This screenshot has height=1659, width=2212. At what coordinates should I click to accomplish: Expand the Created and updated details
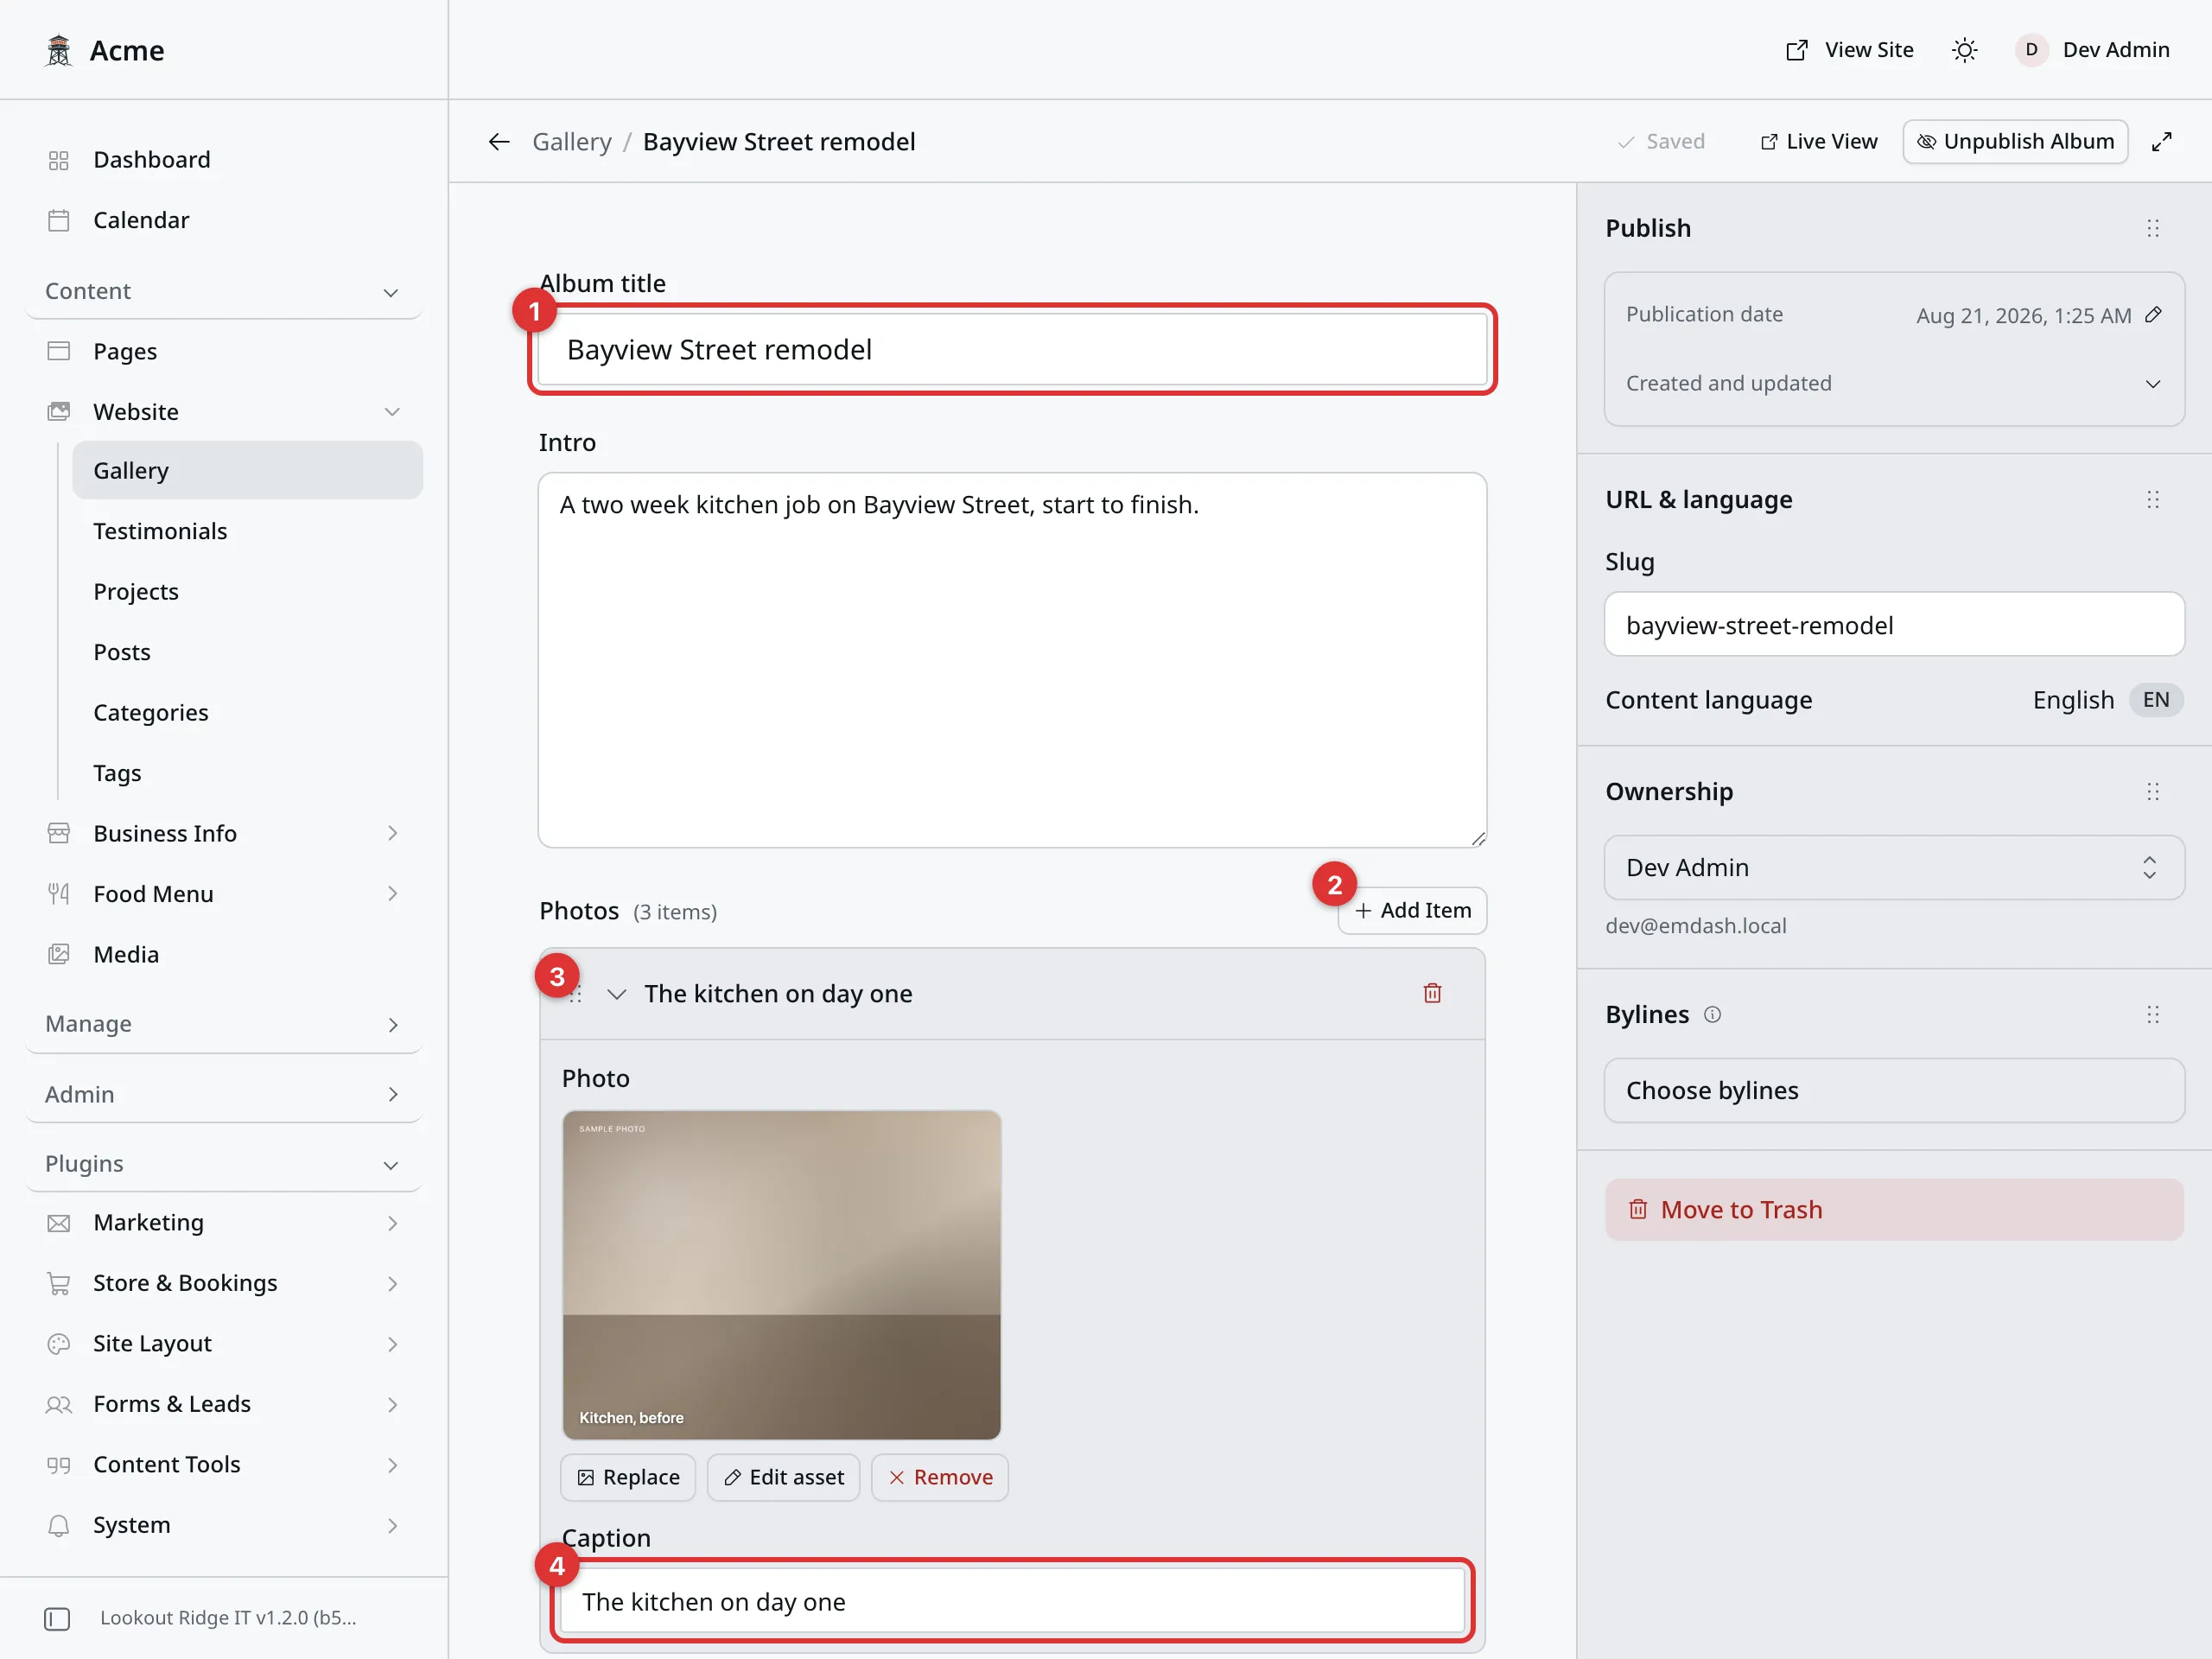point(1894,383)
